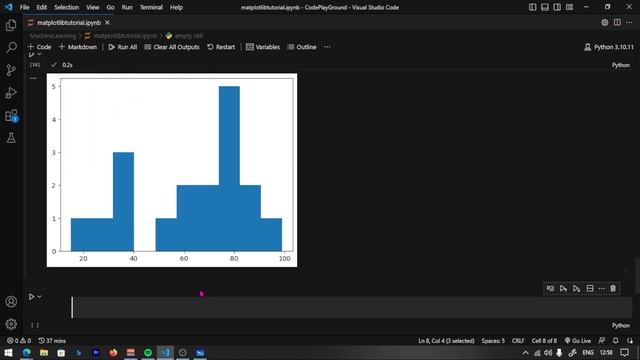The width and height of the screenshot is (640, 360).
Task: Toggle the Secondary Side Bar from the title bar
Action: (x=557, y=7)
